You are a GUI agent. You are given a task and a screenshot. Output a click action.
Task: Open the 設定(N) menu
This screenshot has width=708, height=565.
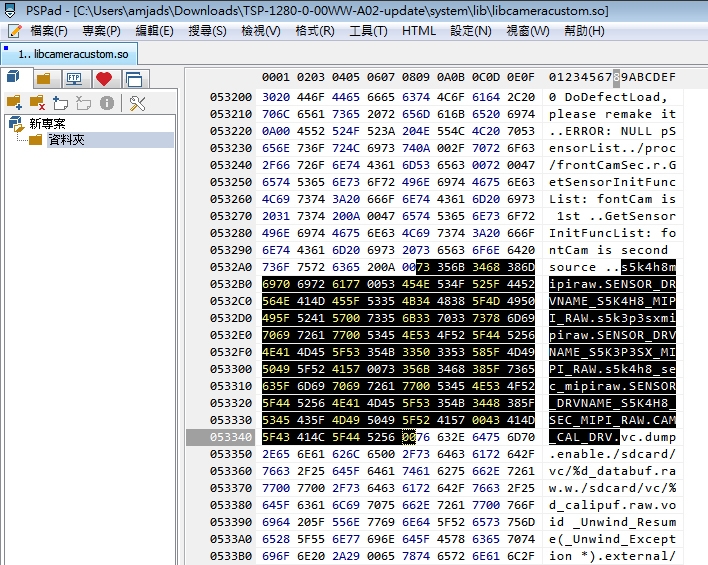point(470,31)
